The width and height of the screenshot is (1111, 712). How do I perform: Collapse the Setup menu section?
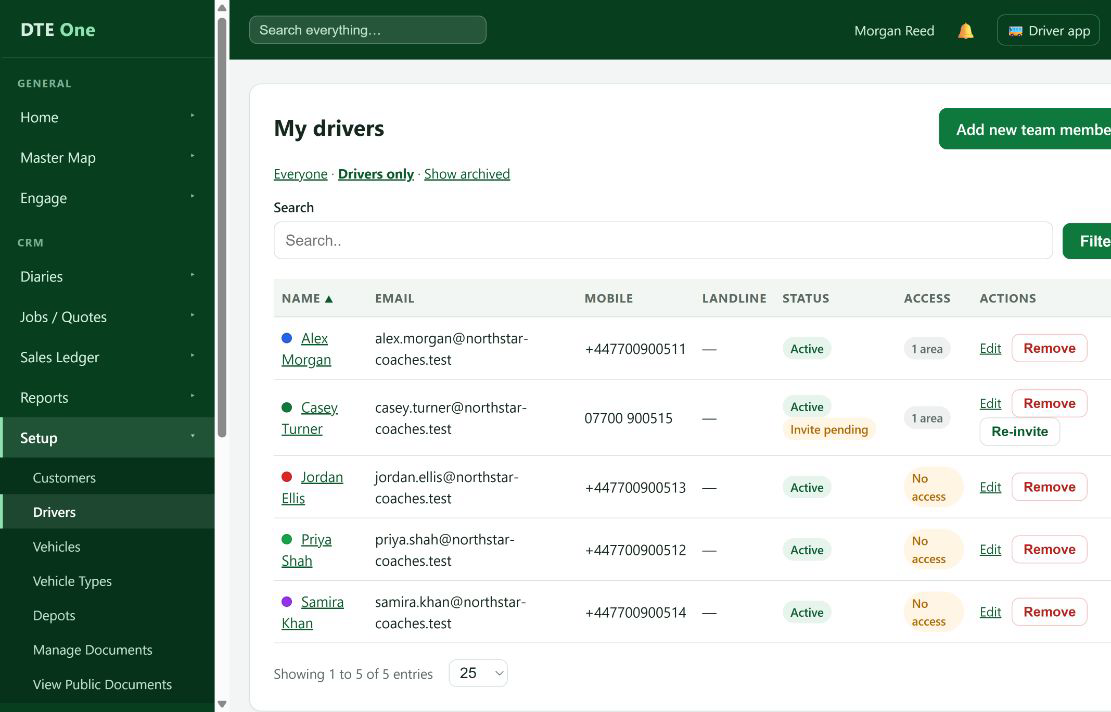click(x=107, y=438)
